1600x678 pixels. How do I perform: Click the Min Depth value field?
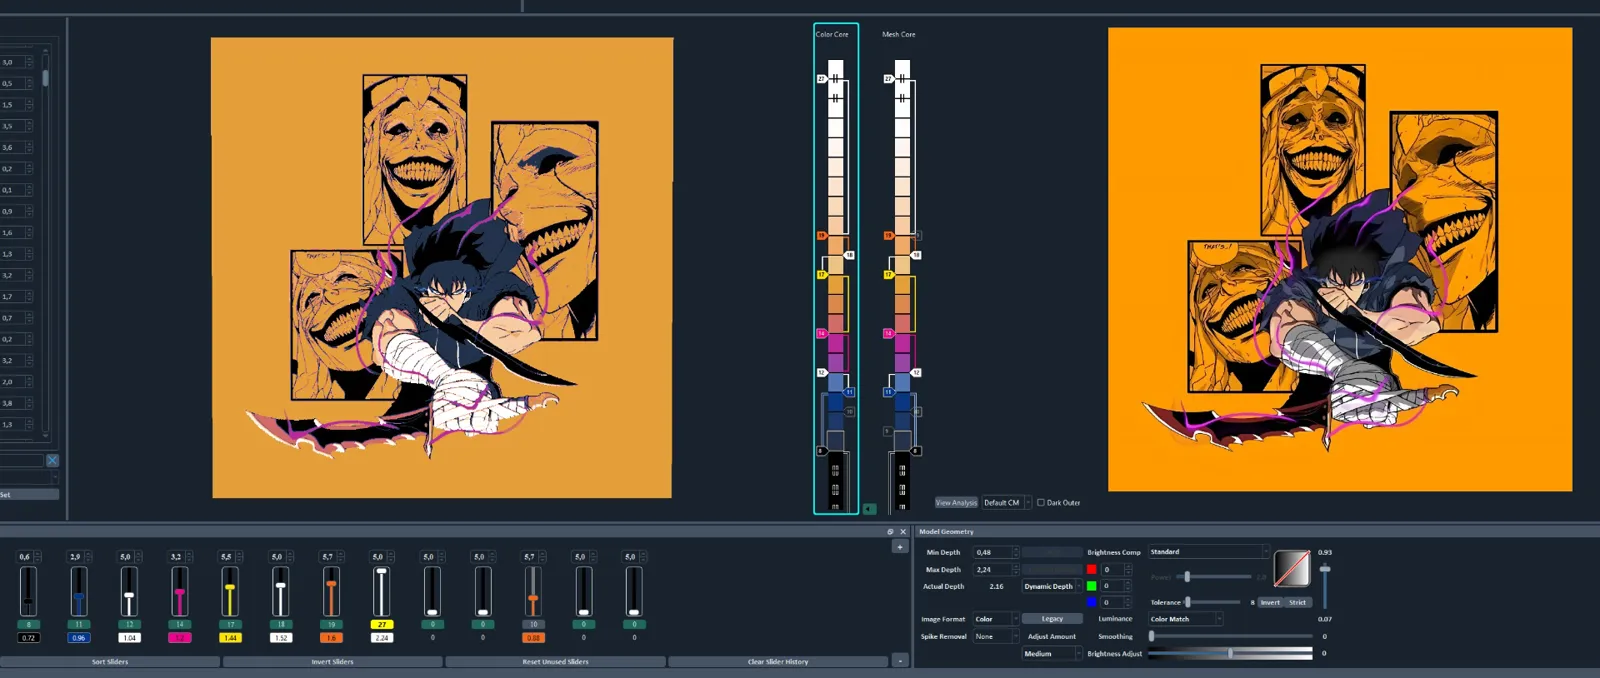996,552
